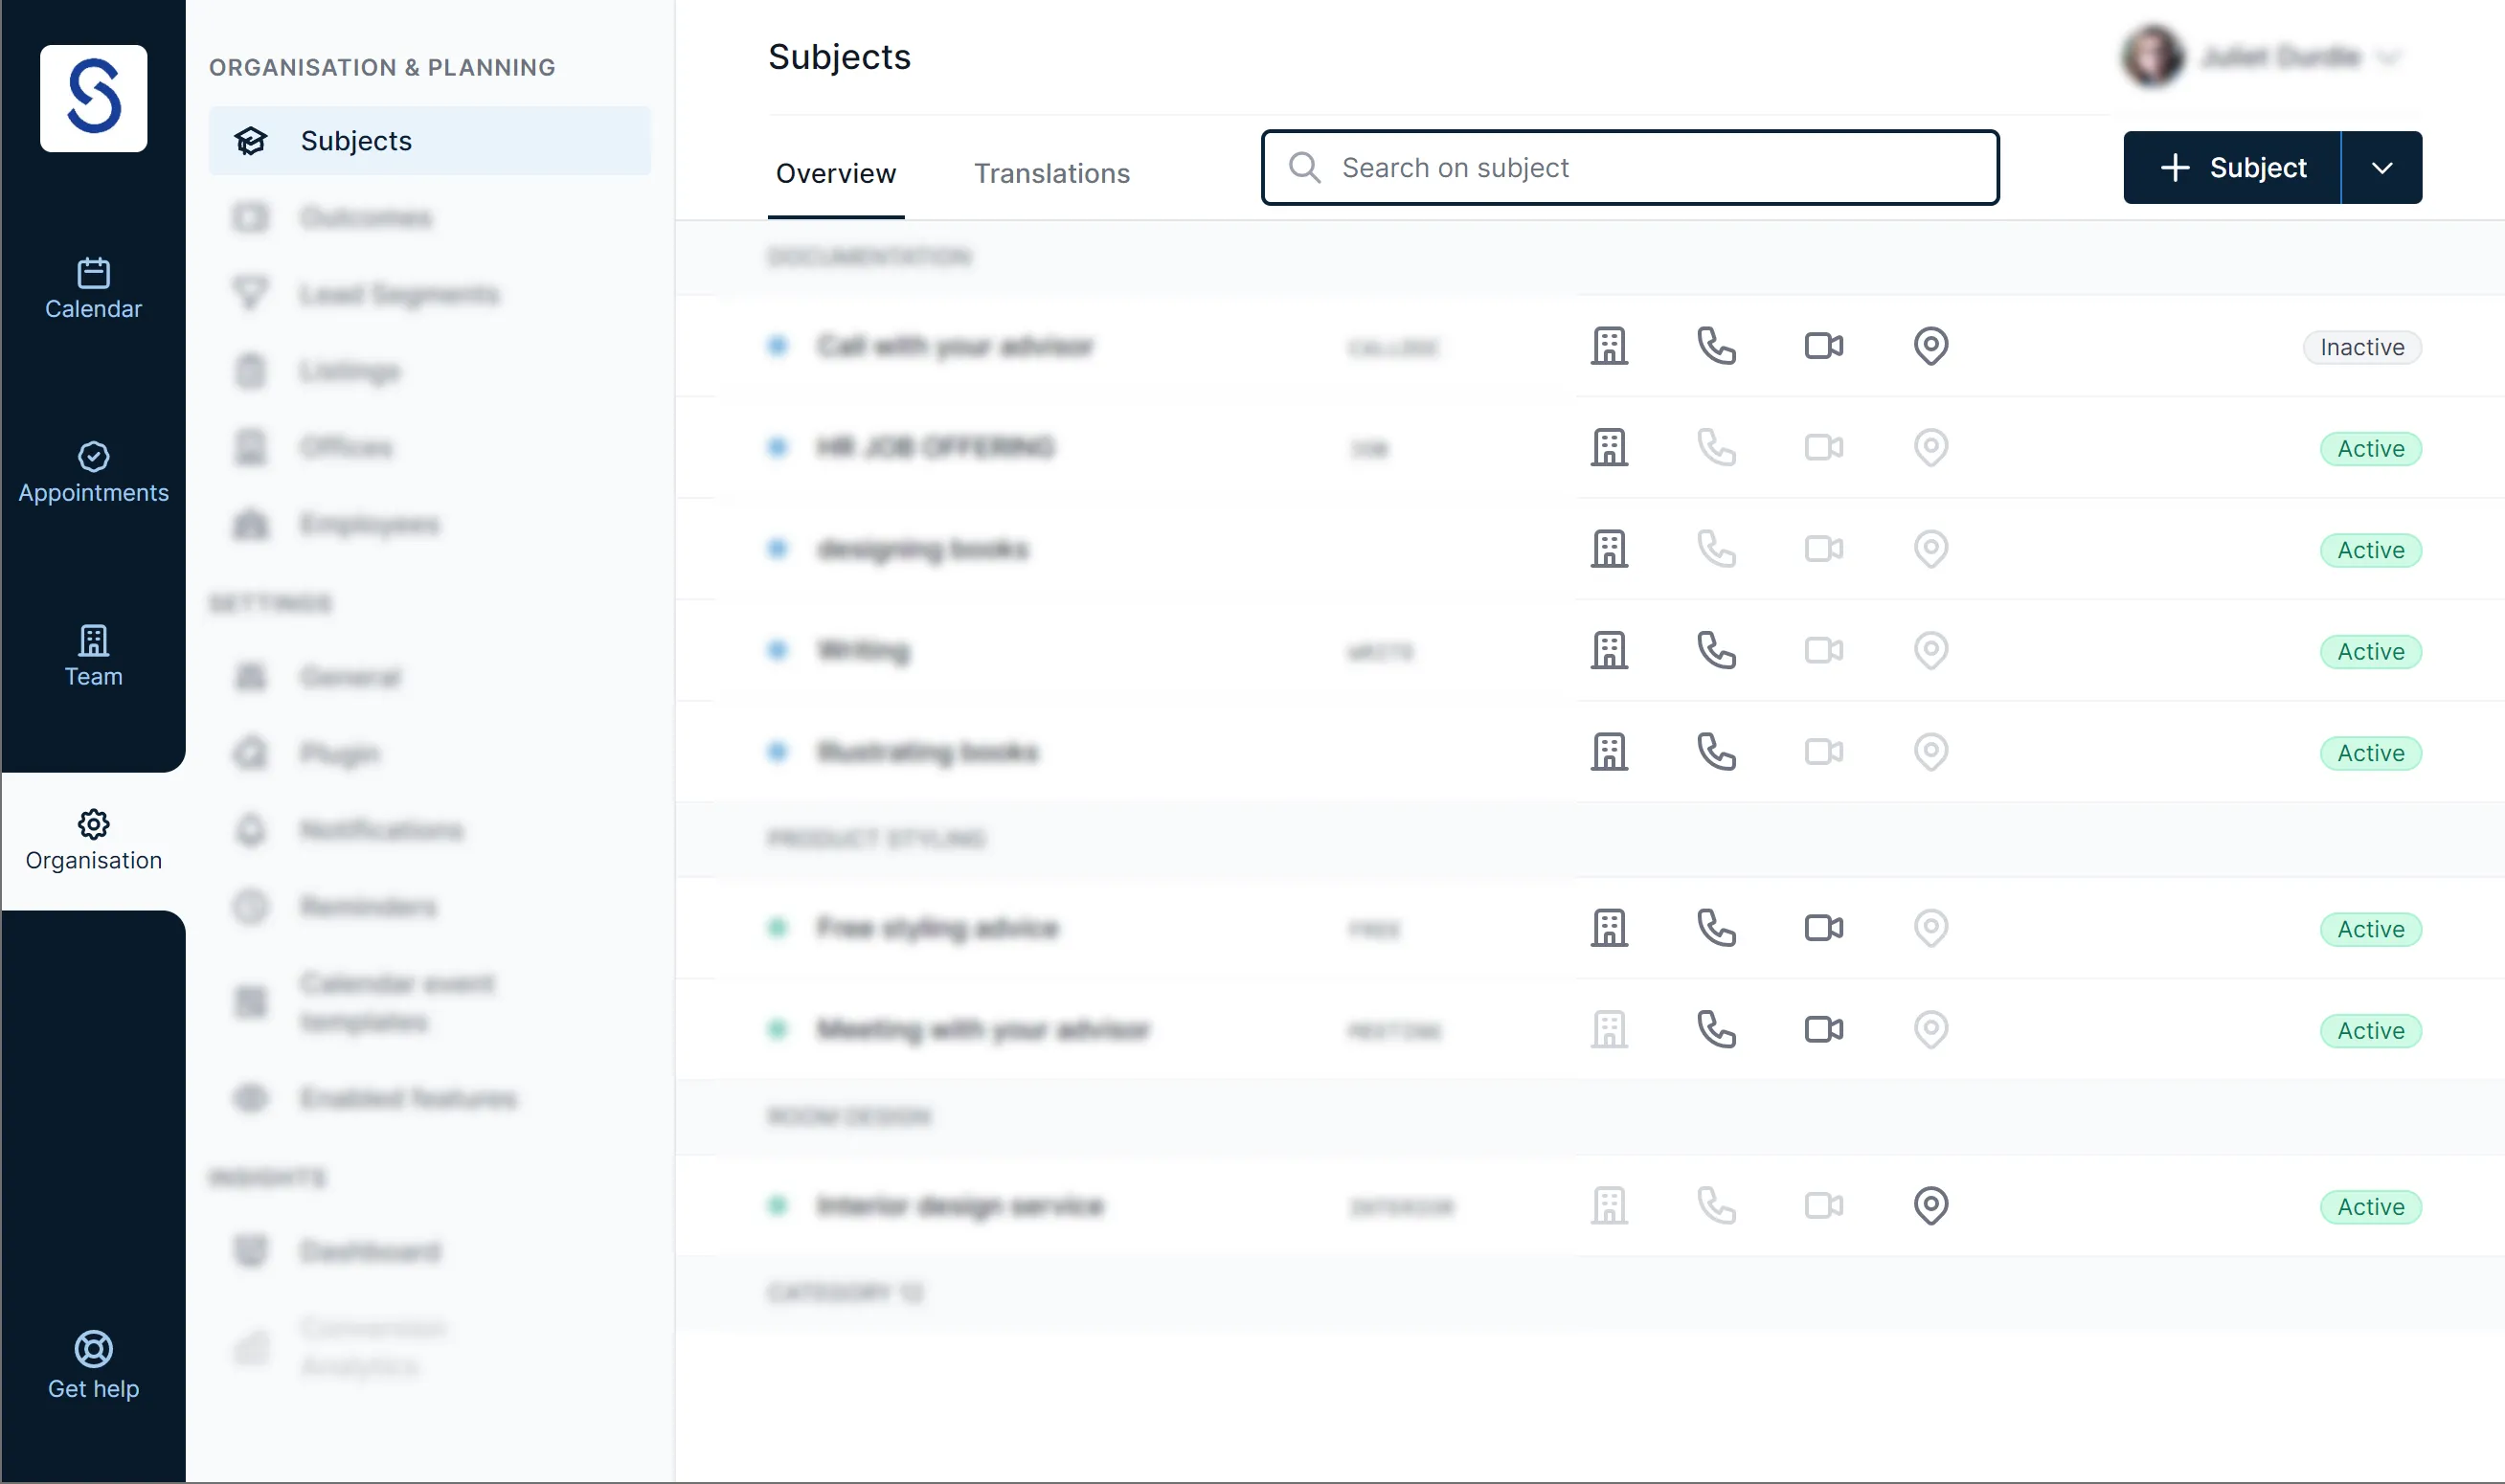Click the location pin icon in the Inactive row
2505x1484 pixels.
(x=1930, y=346)
